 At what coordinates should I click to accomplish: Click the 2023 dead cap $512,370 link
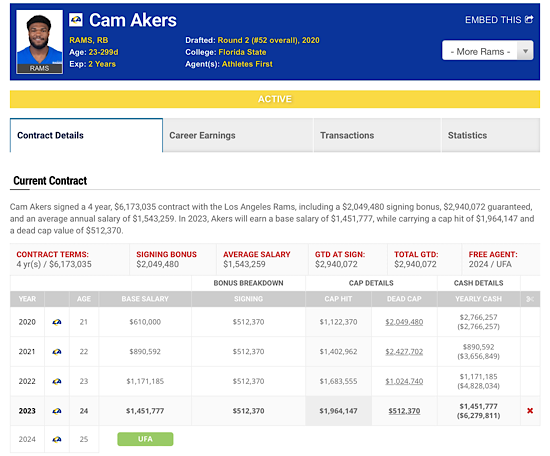(x=404, y=411)
